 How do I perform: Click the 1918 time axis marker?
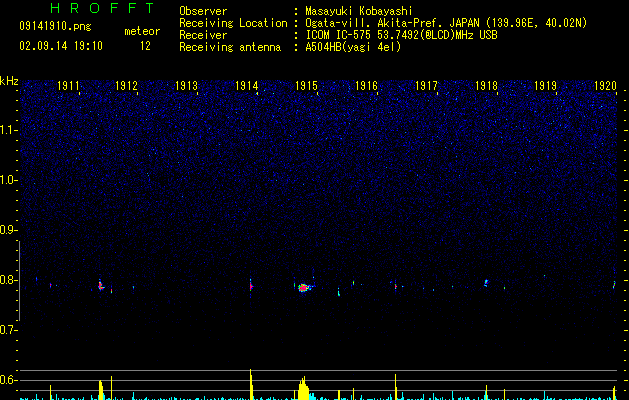pos(486,86)
